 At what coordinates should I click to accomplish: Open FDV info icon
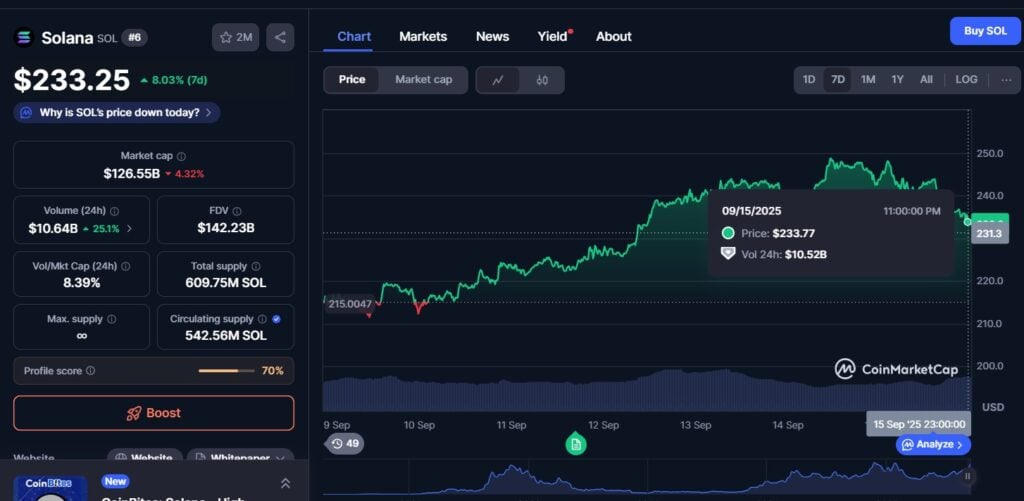236,211
